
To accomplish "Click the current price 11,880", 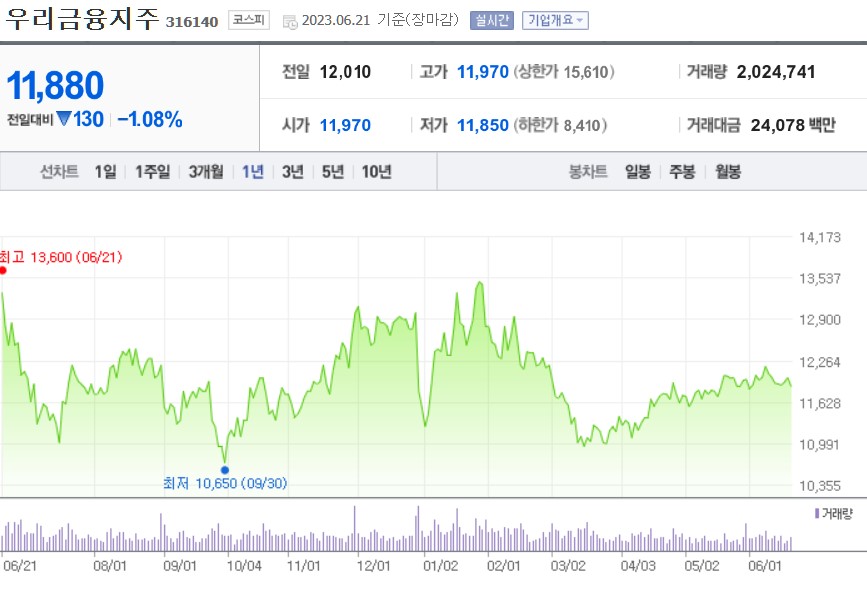I will (x=55, y=85).
